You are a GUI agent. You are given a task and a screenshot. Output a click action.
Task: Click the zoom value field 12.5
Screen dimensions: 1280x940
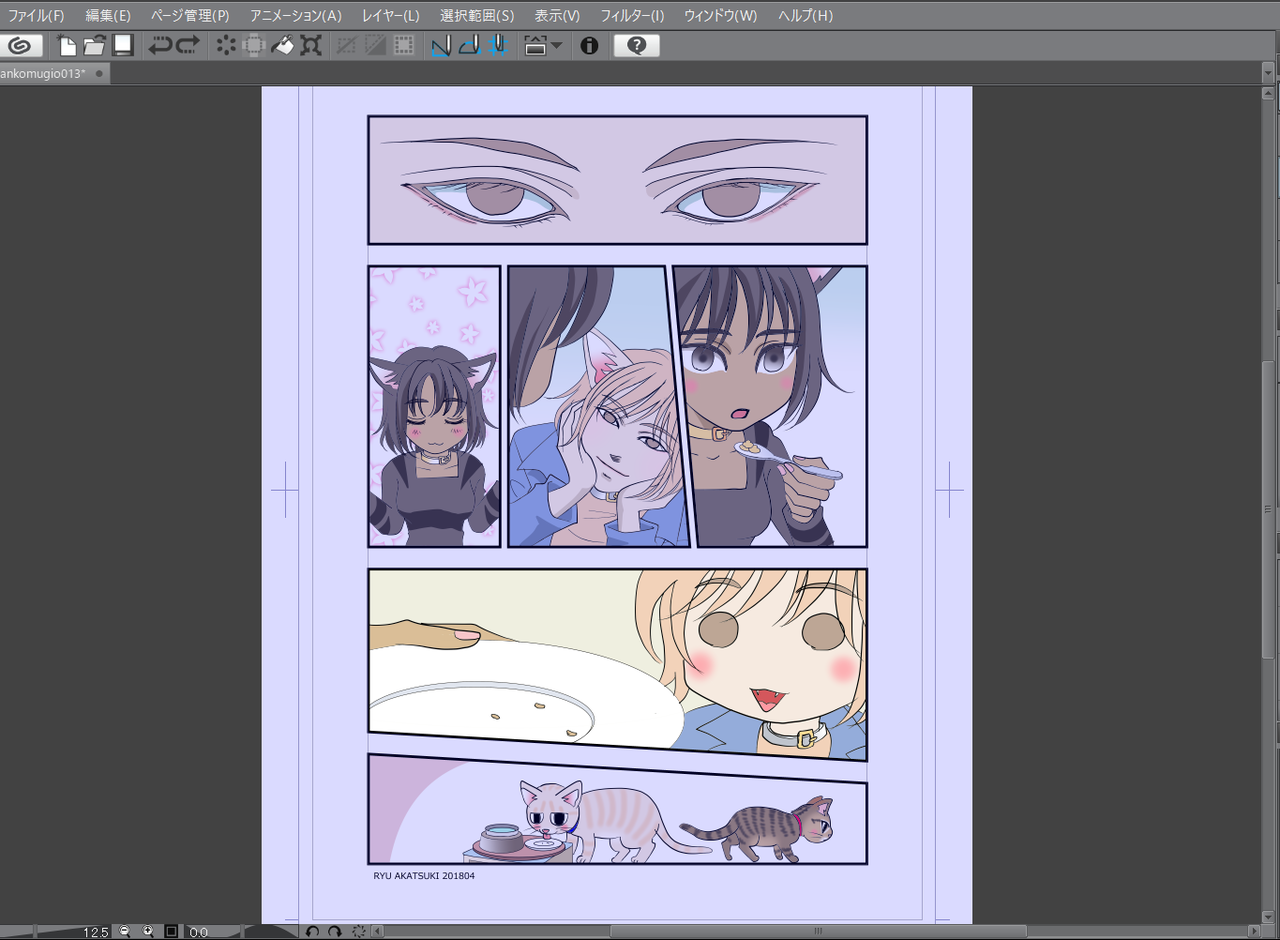[x=95, y=932]
